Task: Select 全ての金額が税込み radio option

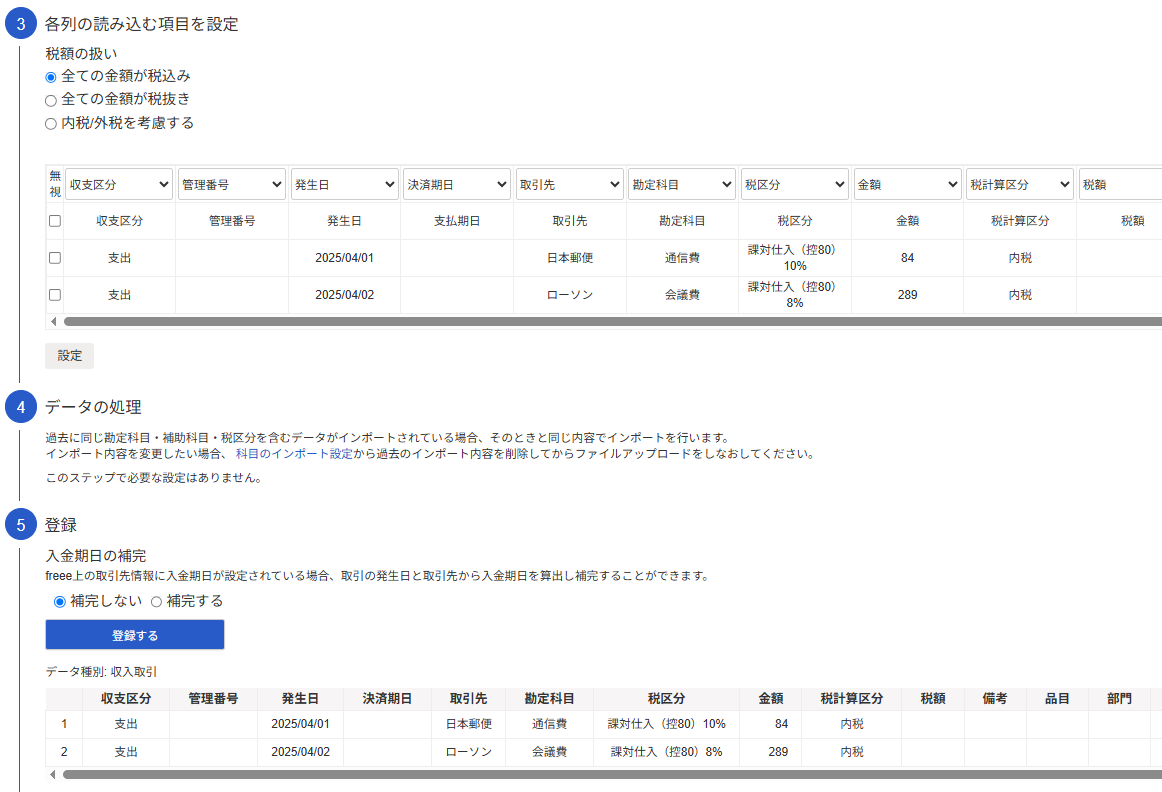Action: point(51,77)
